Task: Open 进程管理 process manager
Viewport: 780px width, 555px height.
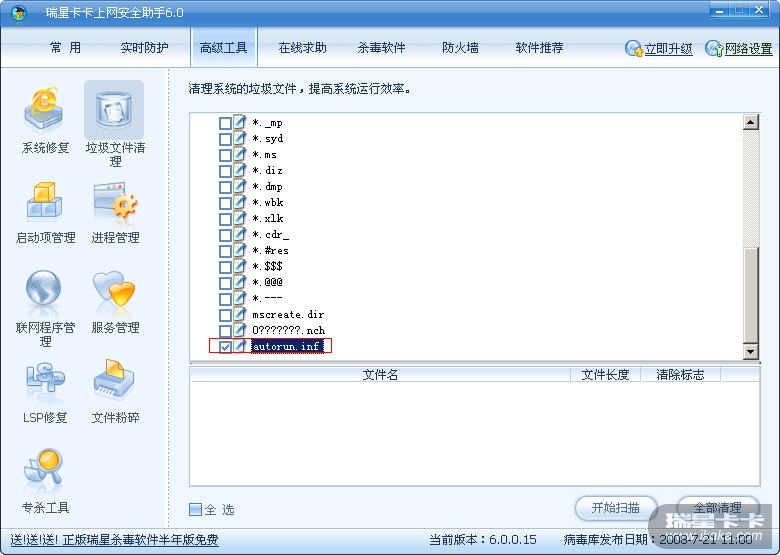Action: coord(115,213)
